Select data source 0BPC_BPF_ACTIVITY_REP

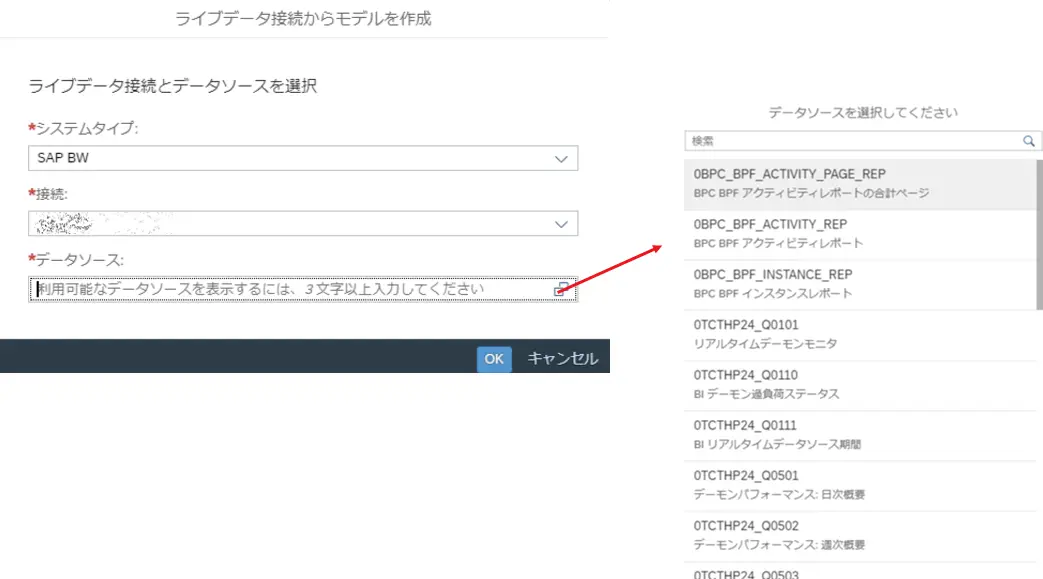(860, 234)
